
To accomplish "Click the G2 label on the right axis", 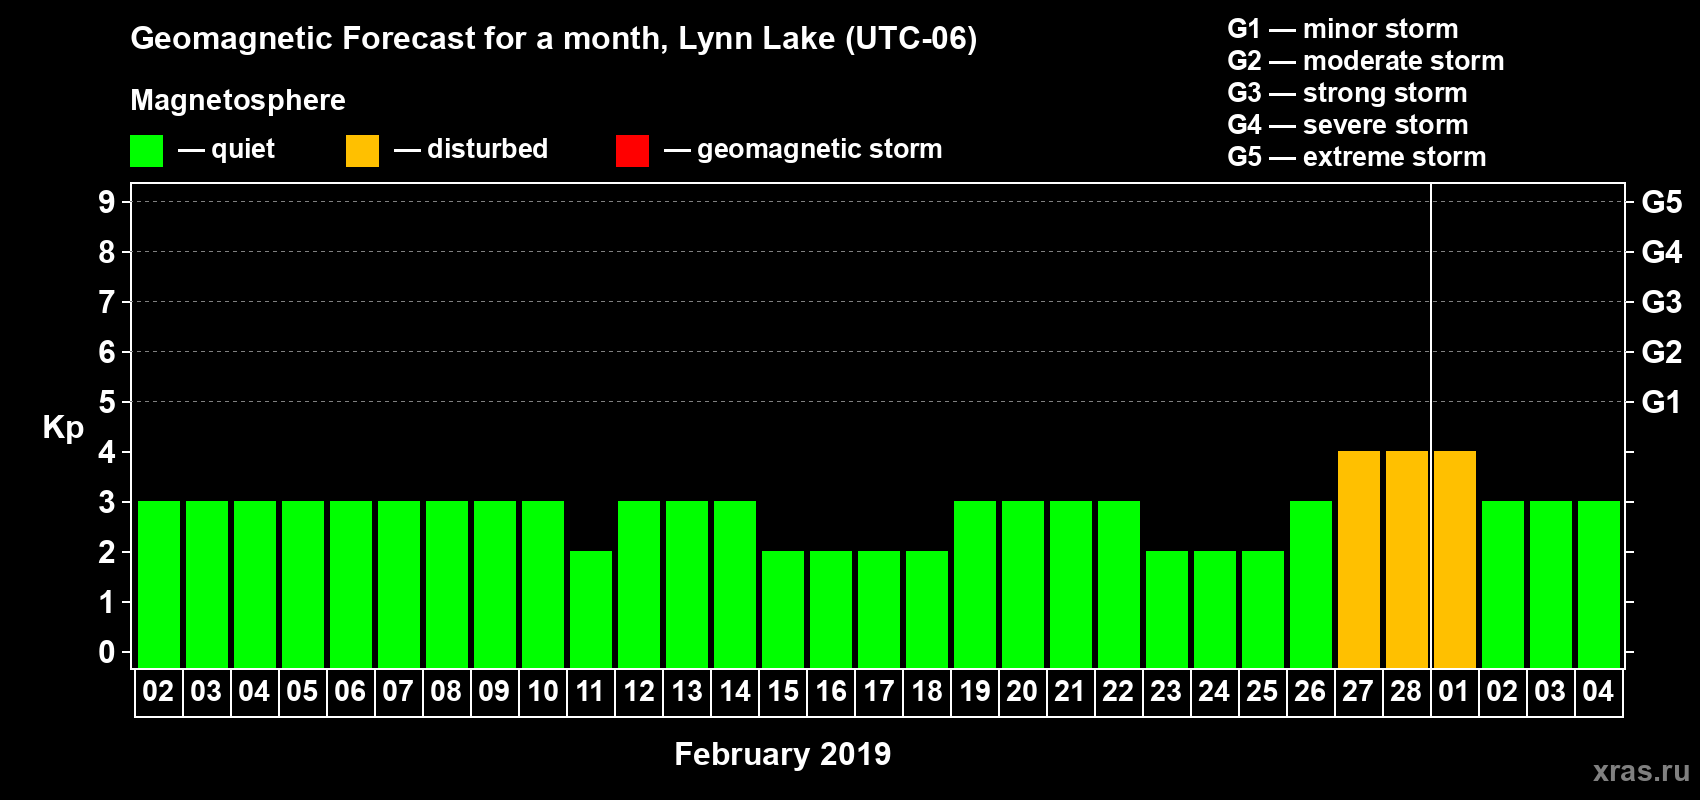I will [x=1661, y=352].
